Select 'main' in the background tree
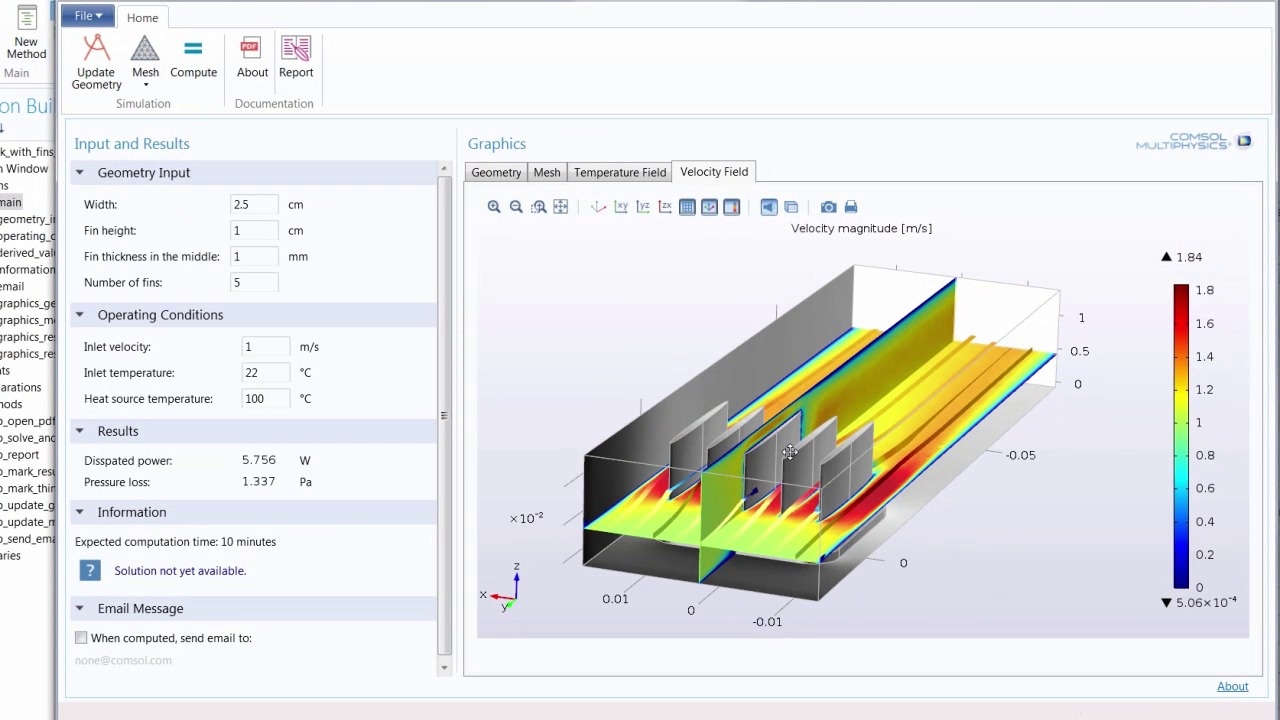 point(10,202)
